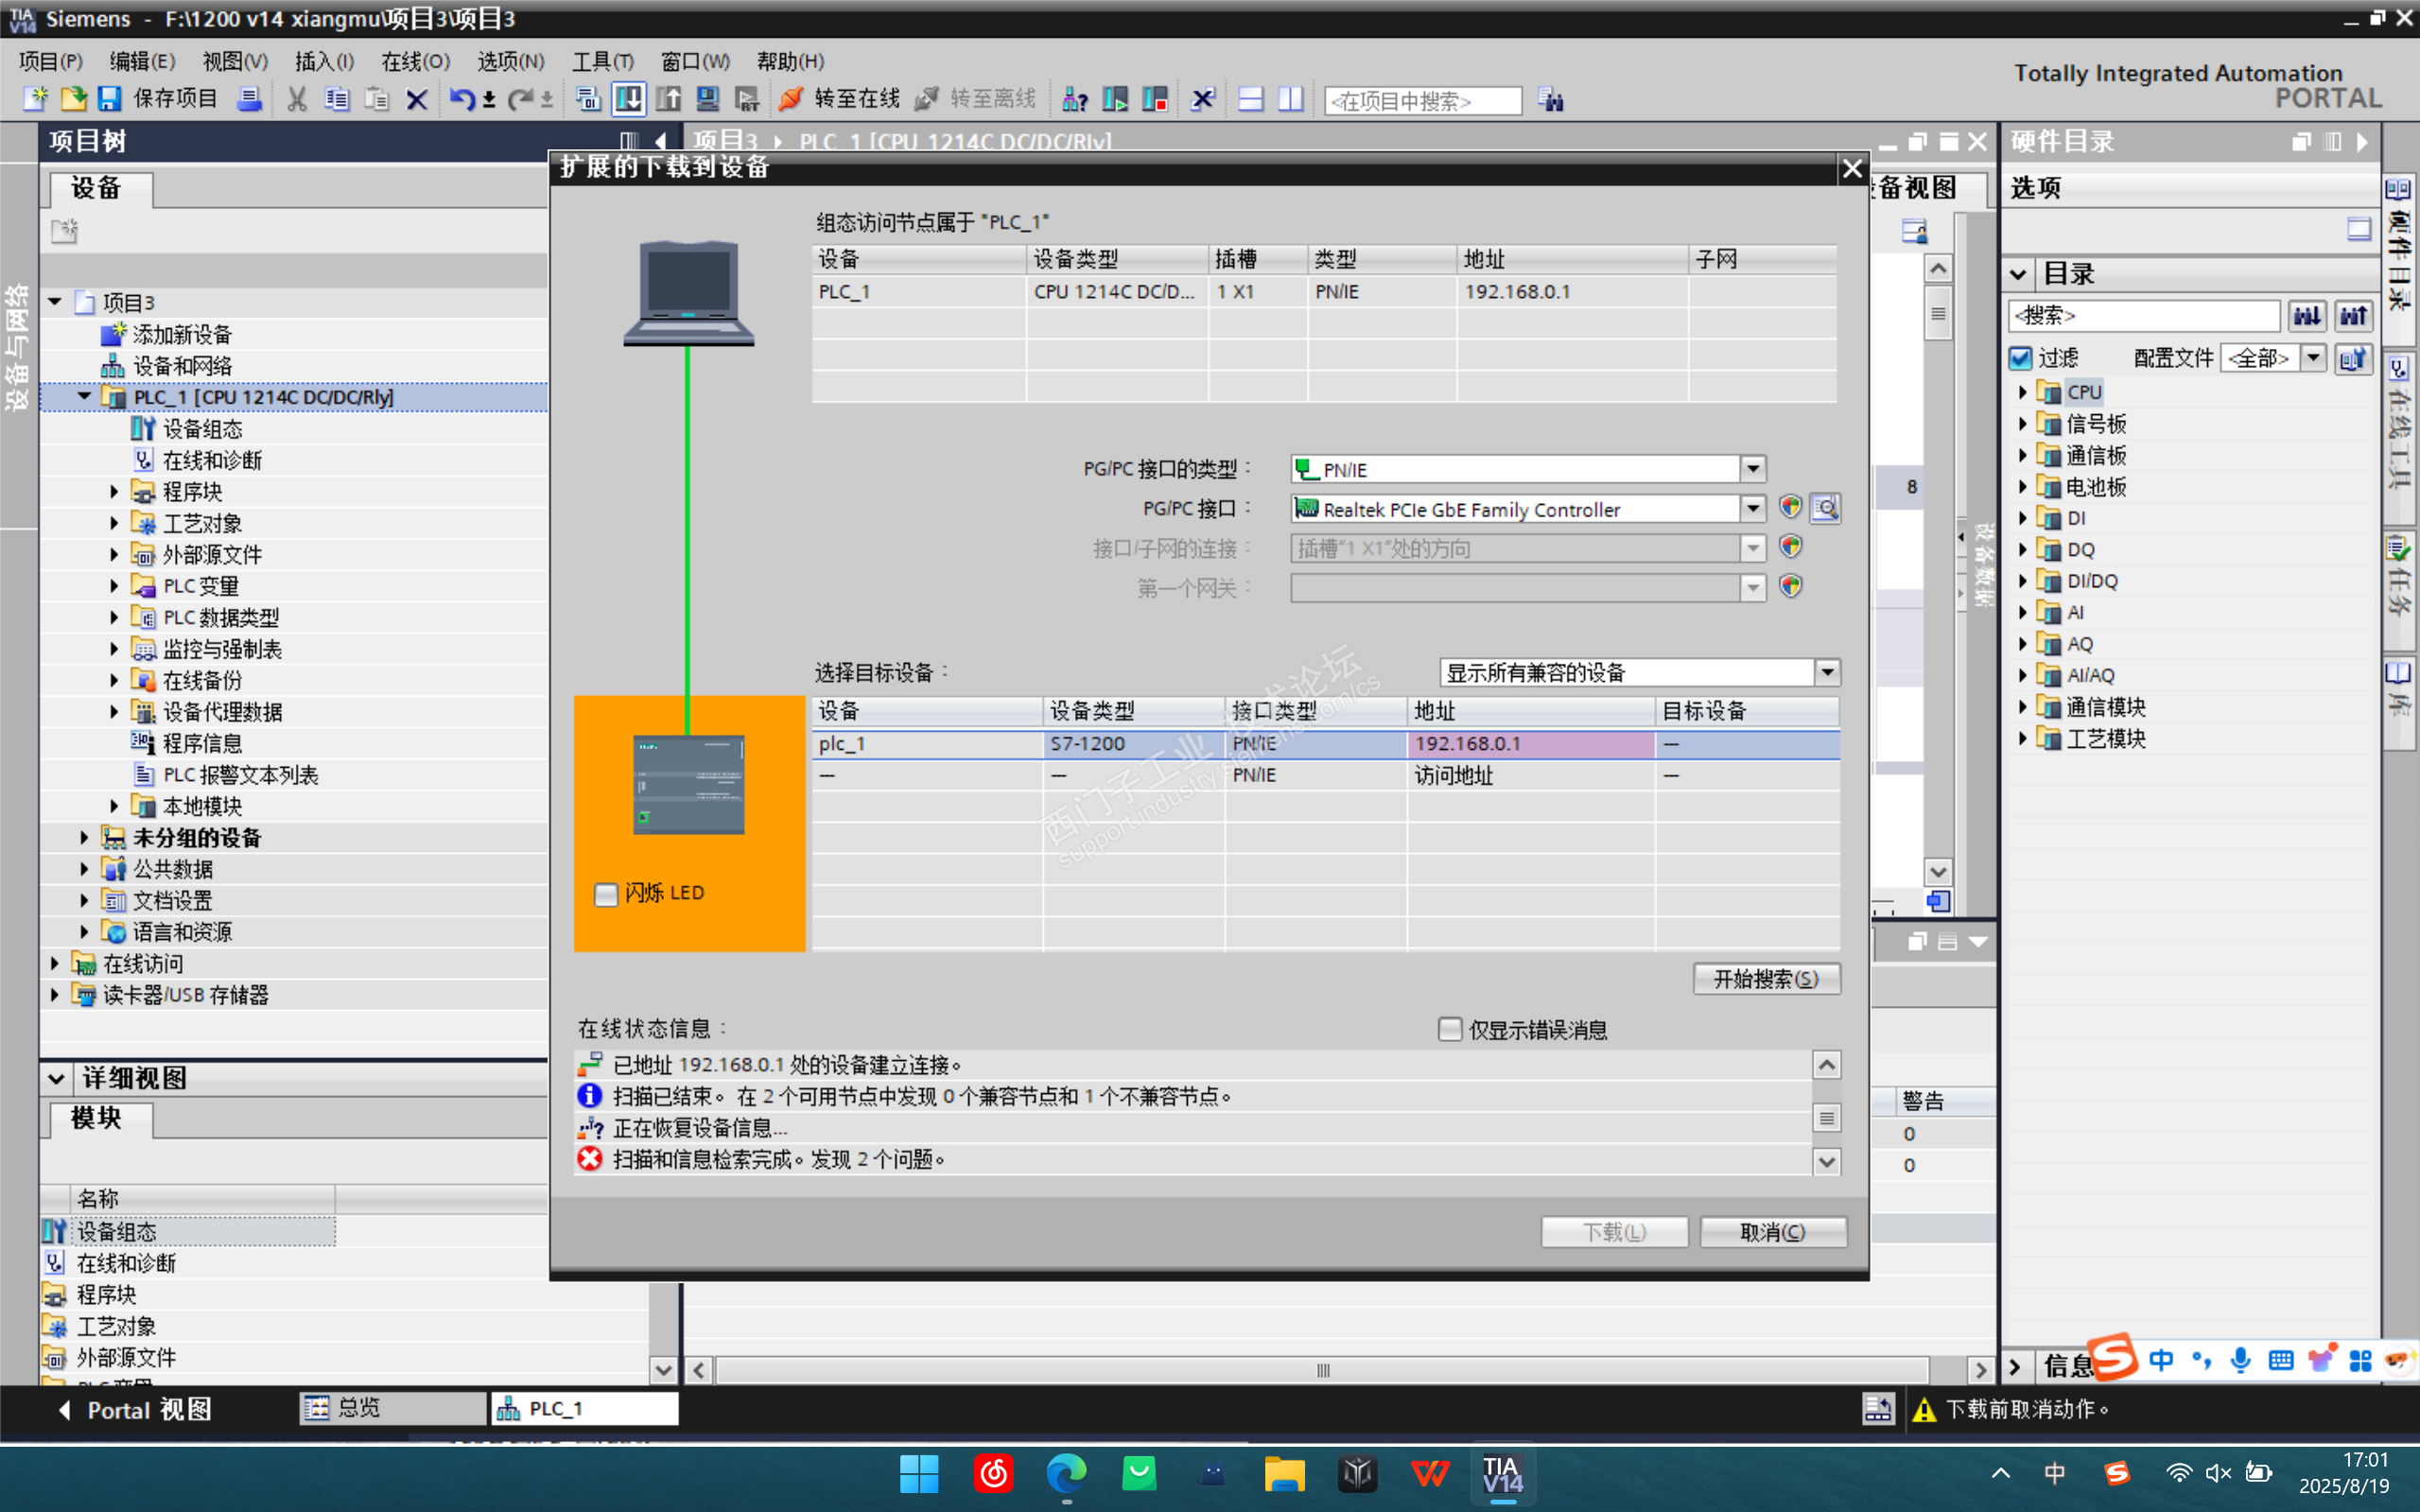Click the Print icon in toolbar

(250, 99)
